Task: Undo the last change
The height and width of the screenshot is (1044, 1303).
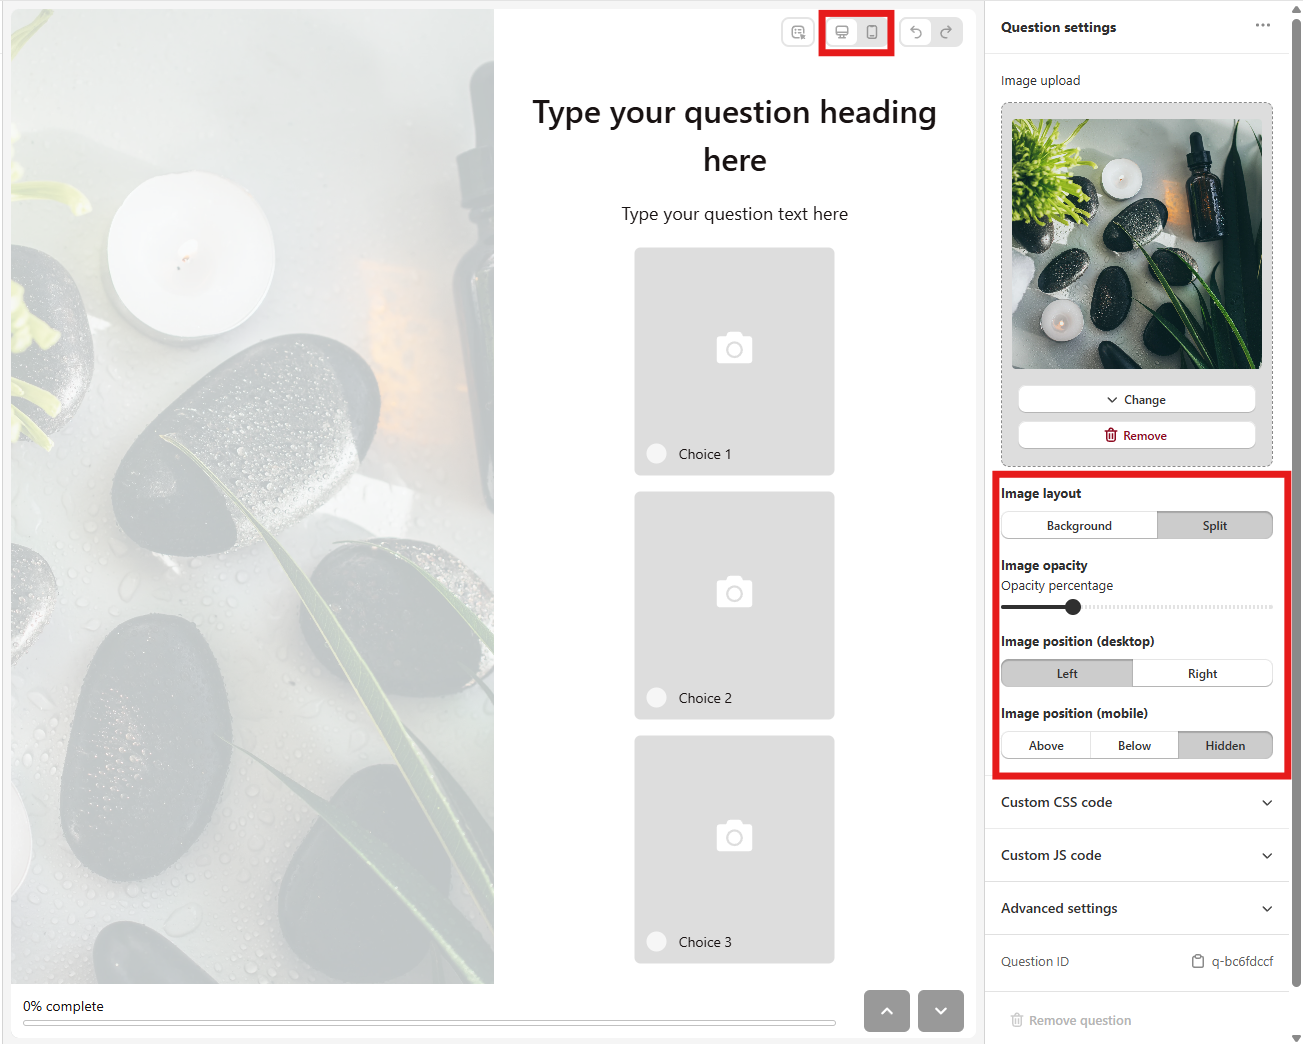Action: [916, 32]
